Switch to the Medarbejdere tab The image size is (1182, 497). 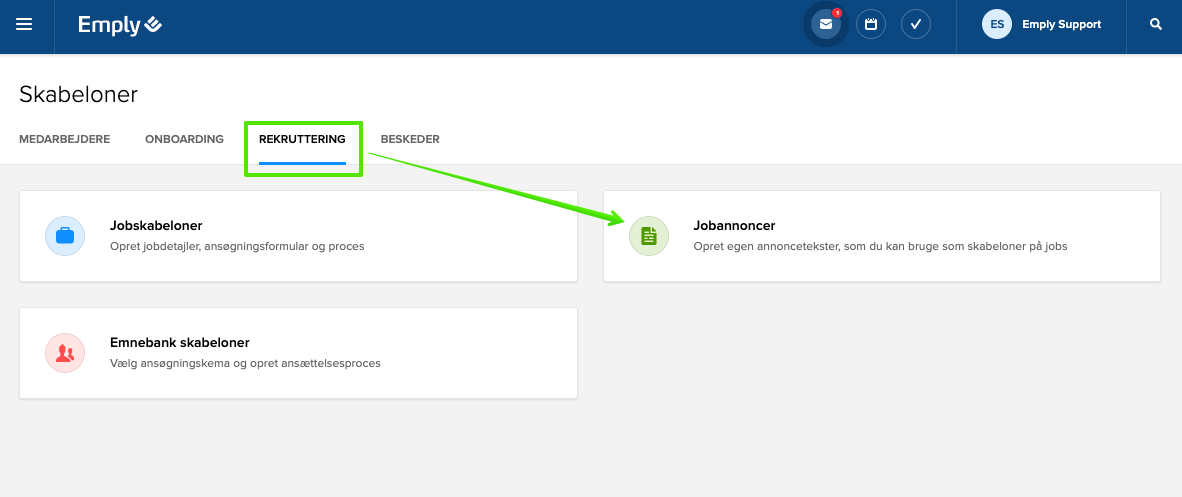tap(64, 139)
